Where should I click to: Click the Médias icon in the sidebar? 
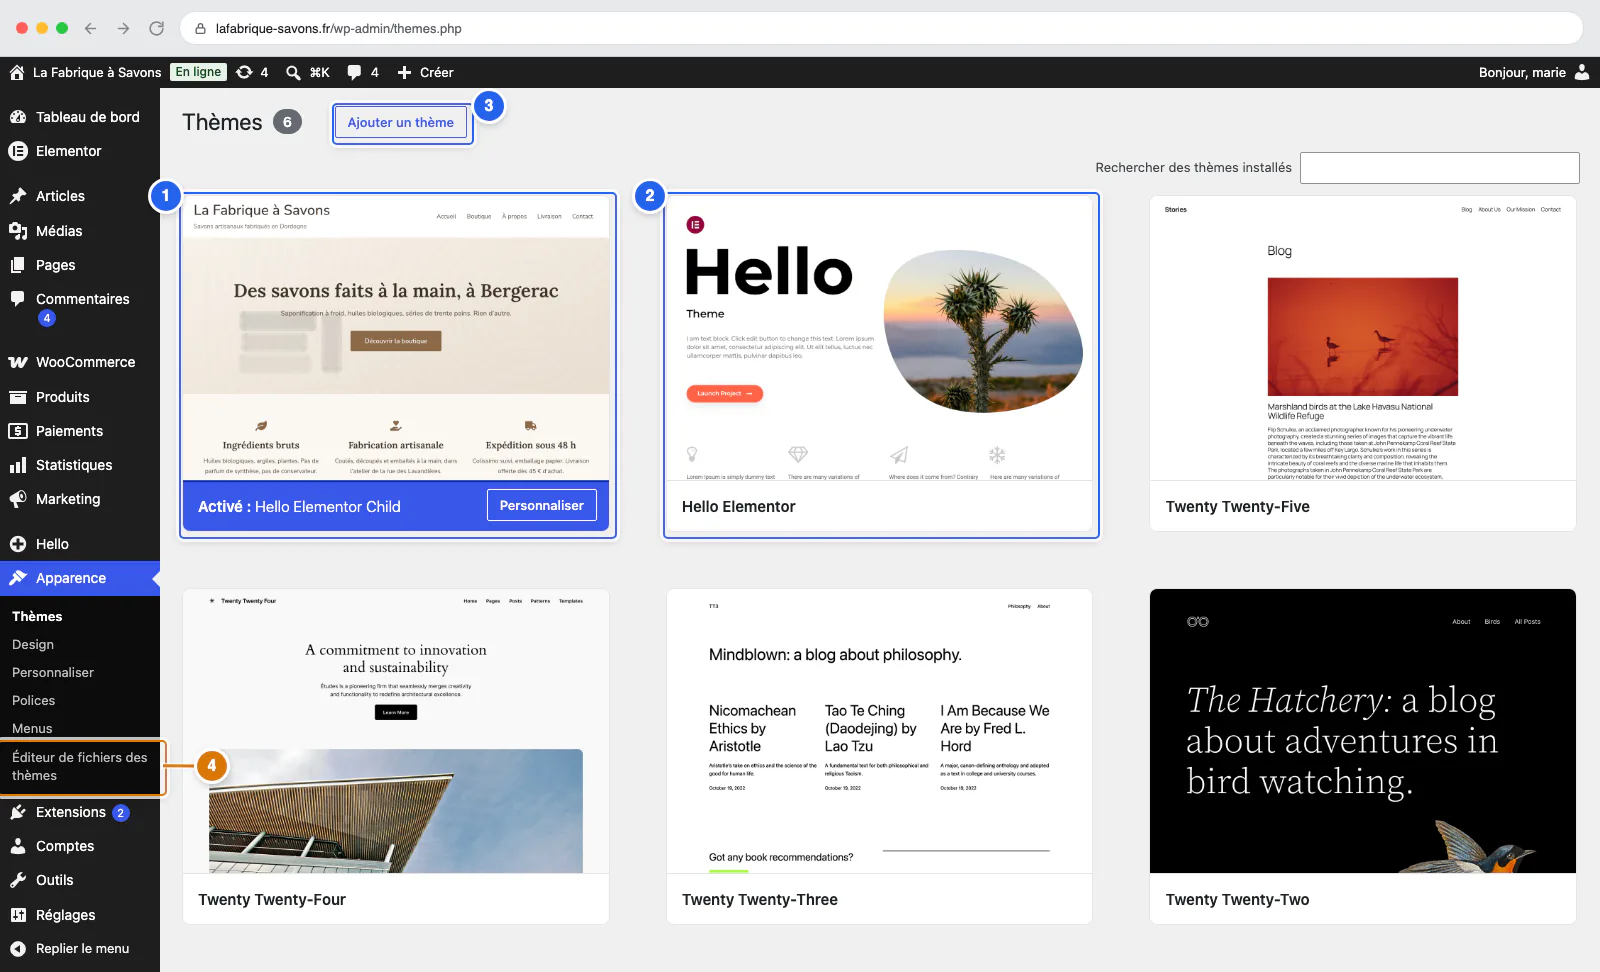tap(18, 231)
